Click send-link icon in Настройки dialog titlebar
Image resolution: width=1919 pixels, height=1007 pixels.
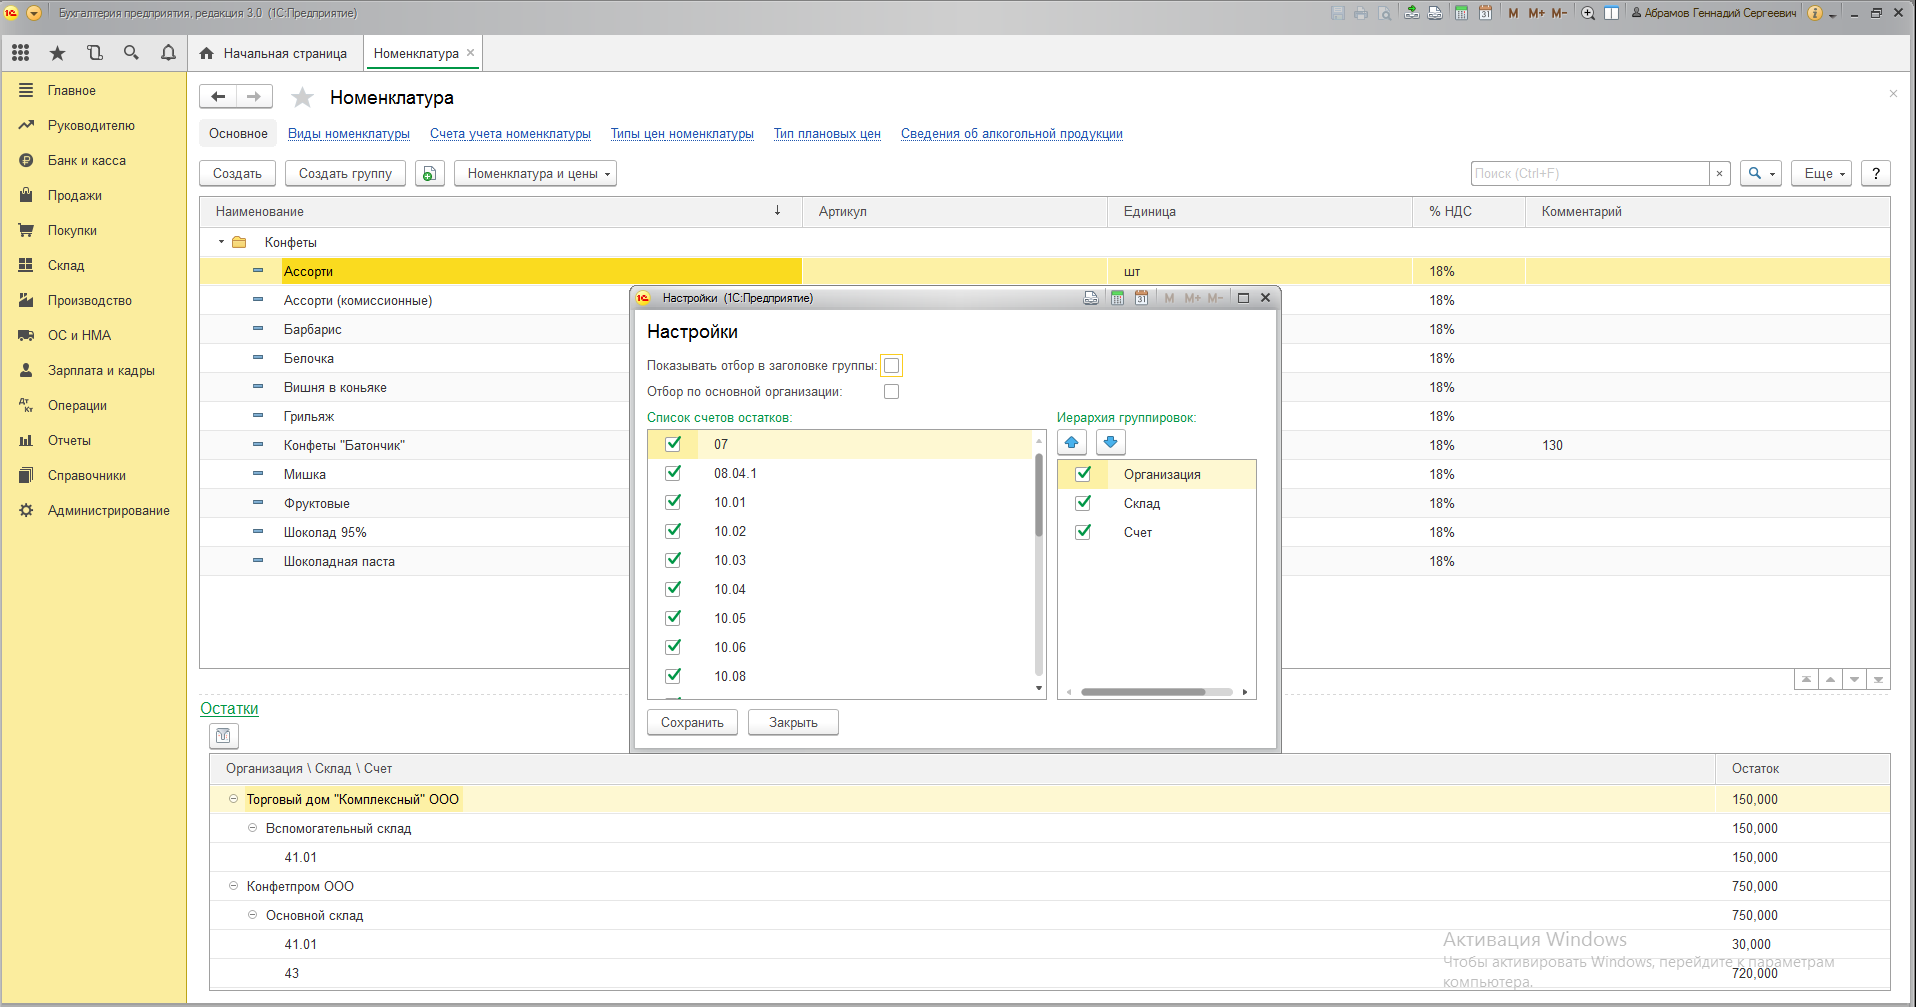[1091, 298]
